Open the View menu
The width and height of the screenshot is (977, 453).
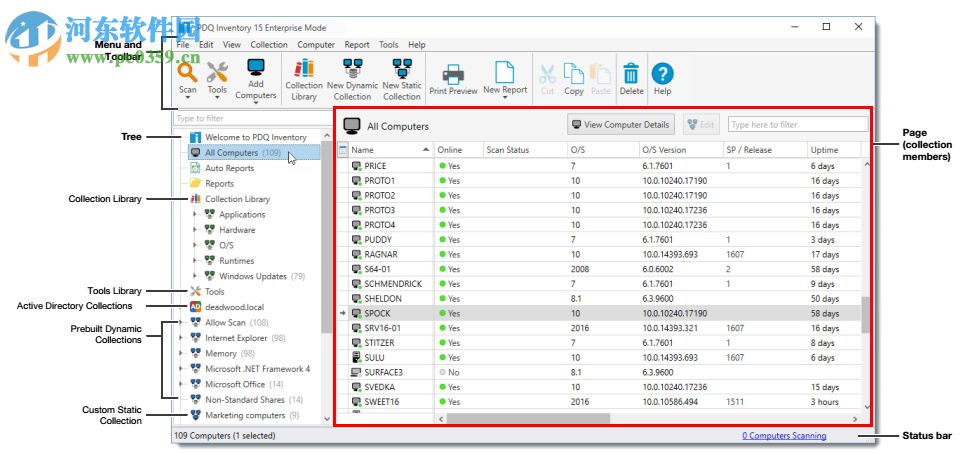click(232, 45)
